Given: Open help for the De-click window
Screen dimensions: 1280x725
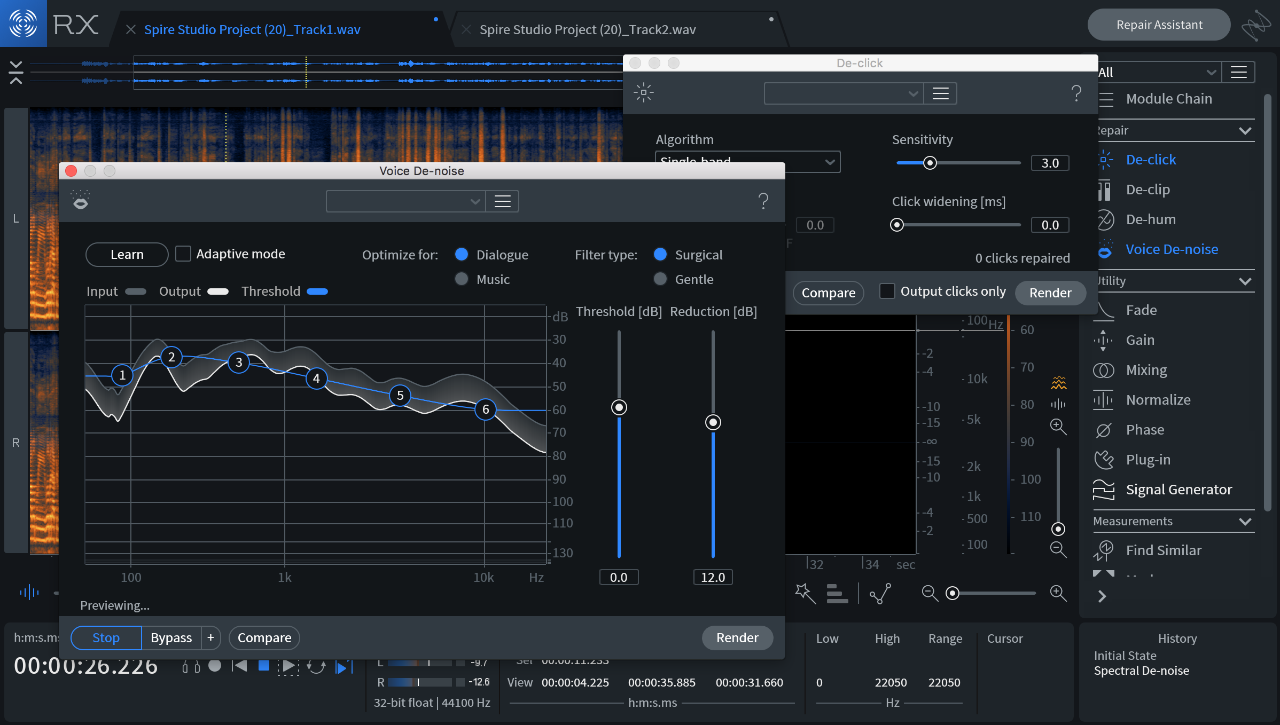Looking at the screenshot, I should click(1076, 94).
